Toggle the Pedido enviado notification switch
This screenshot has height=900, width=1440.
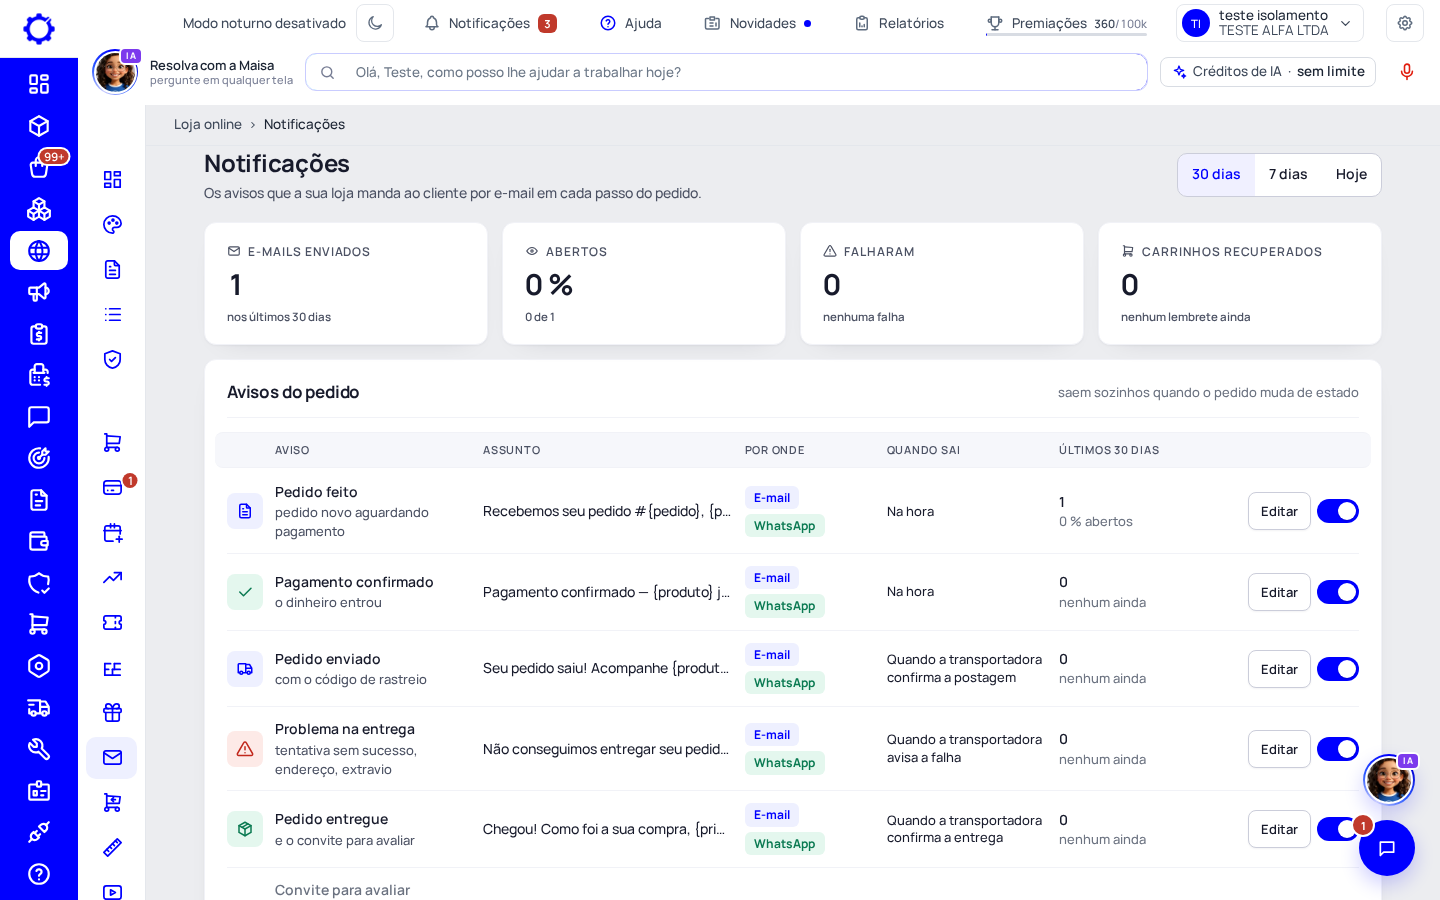point(1338,669)
